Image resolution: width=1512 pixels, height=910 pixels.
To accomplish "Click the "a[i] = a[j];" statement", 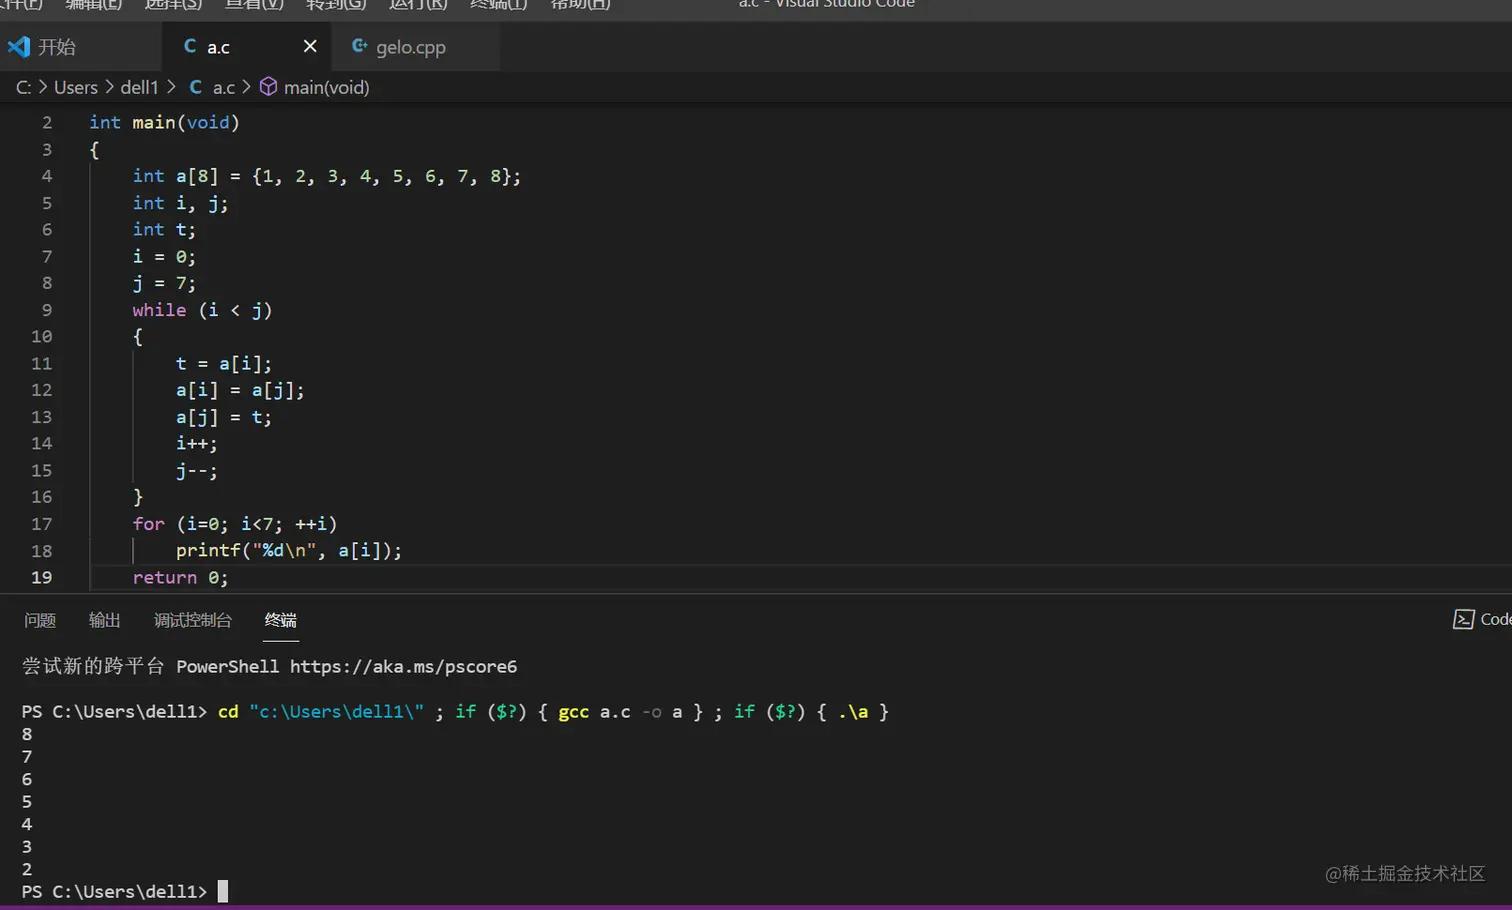I will pos(240,391).
